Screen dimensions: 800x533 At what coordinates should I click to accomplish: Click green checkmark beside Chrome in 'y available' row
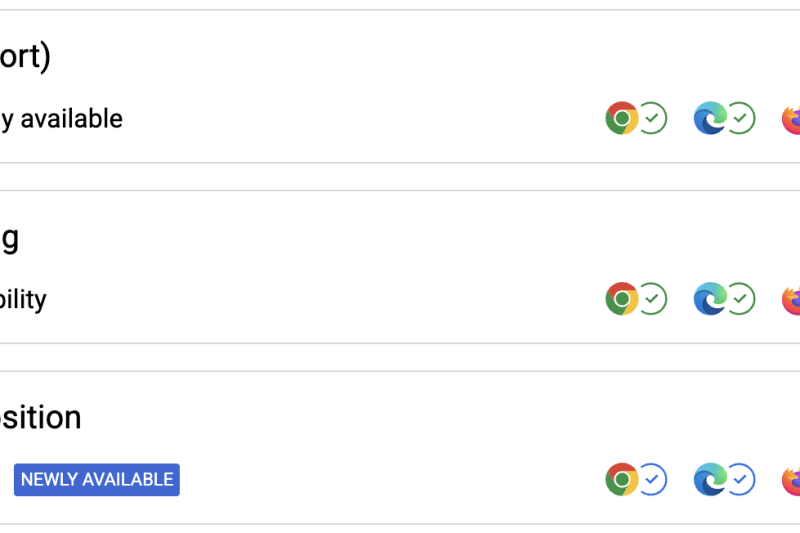tap(652, 118)
